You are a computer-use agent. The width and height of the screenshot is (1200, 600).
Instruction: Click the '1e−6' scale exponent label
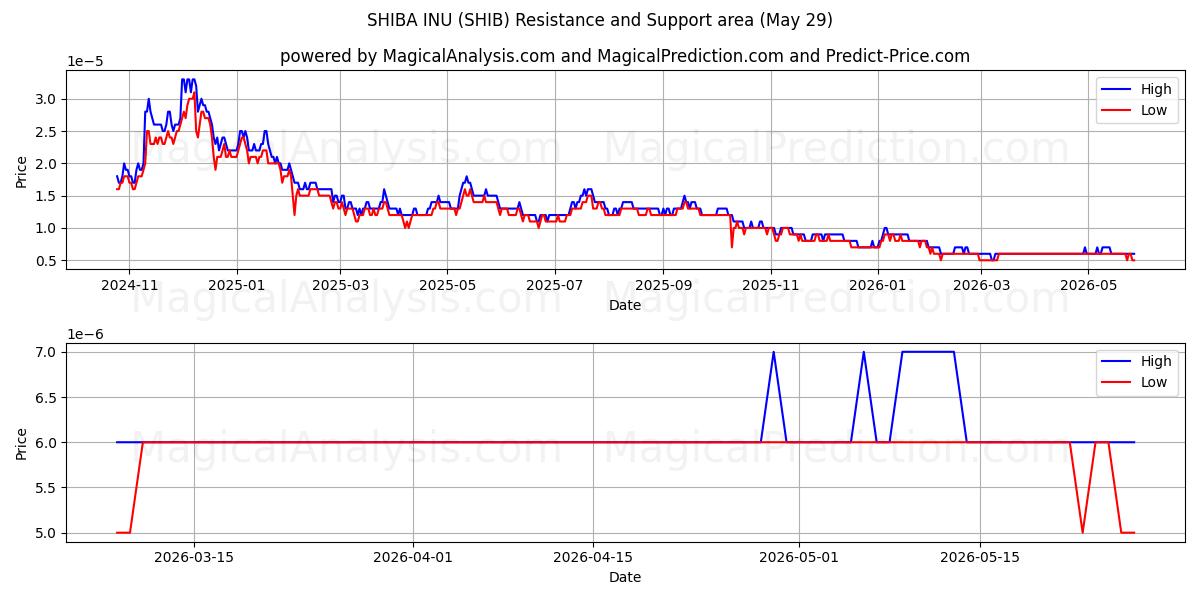[85, 333]
